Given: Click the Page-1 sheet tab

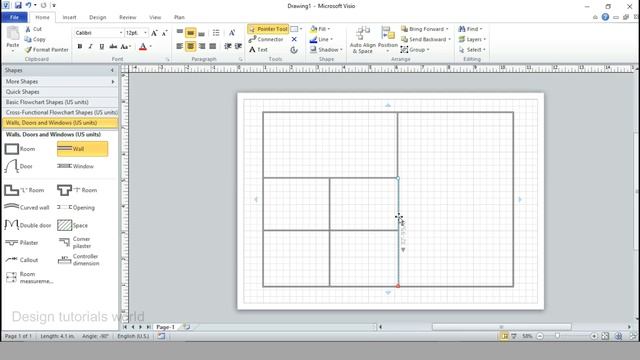Looking at the screenshot, I should 165,327.
